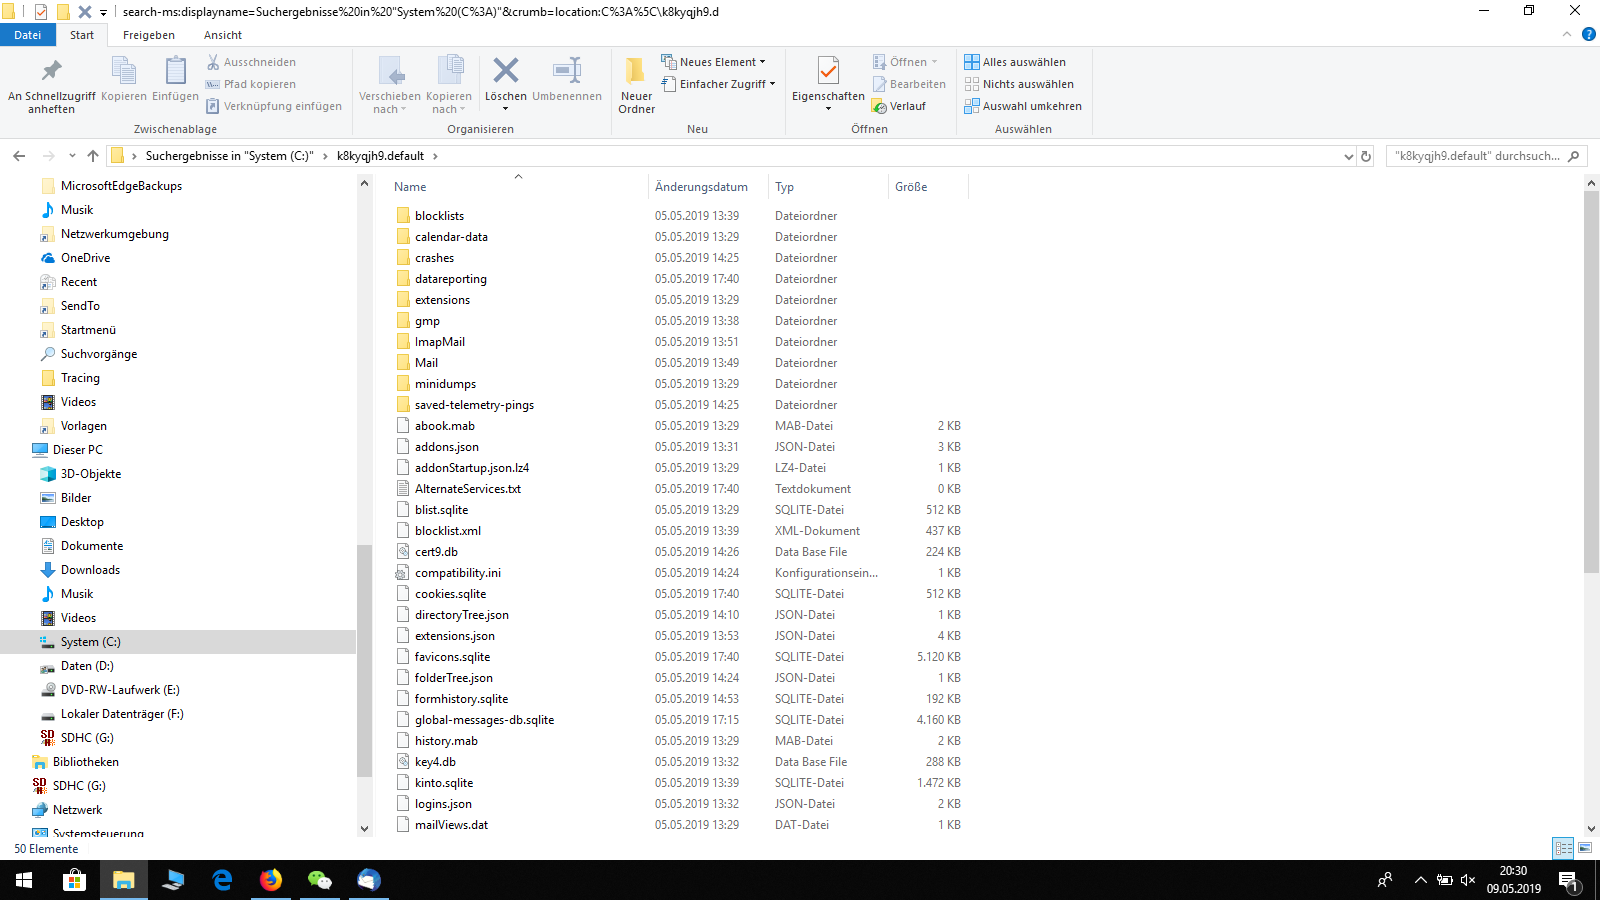Click the Neuer Ordner icon
The height and width of the screenshot is (900, 1600).
point(636,72)
